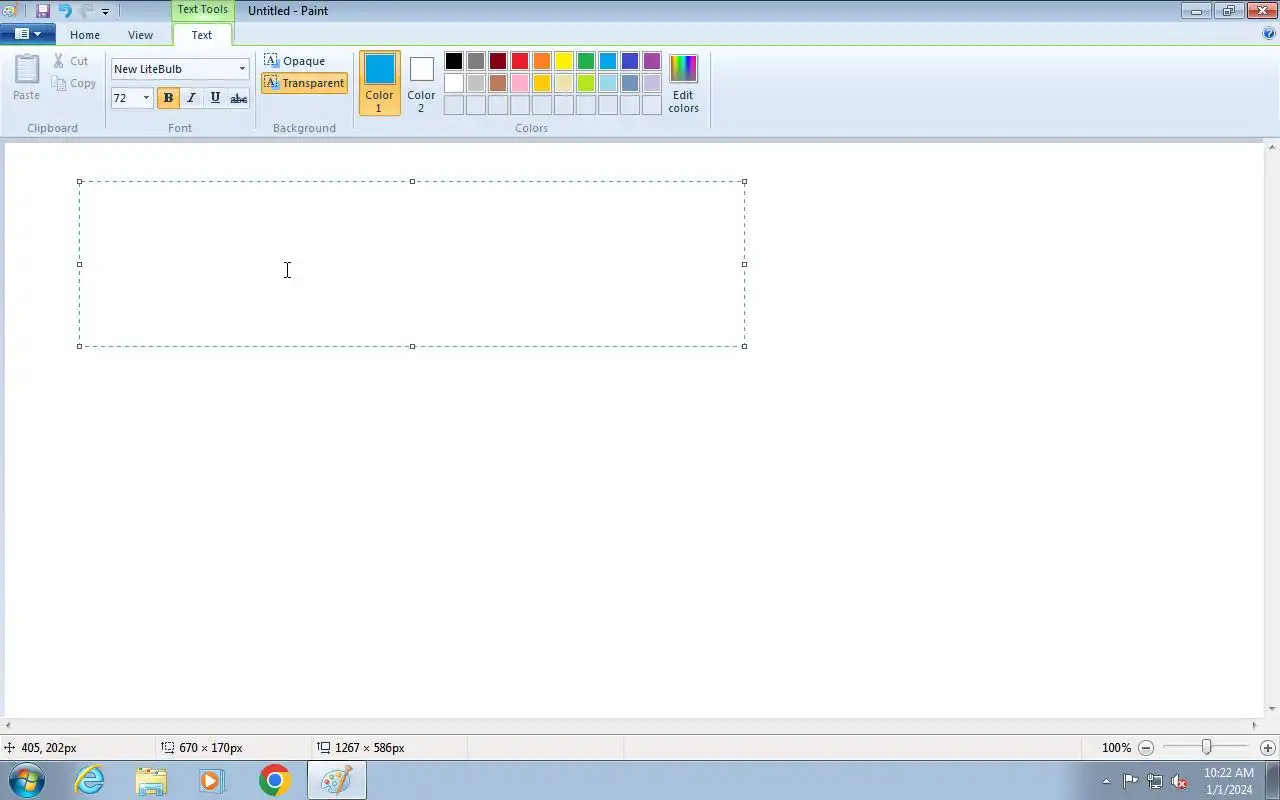Click inside the text box on canvas
This screenshot has height=800, width=1280.
(412, 264)
